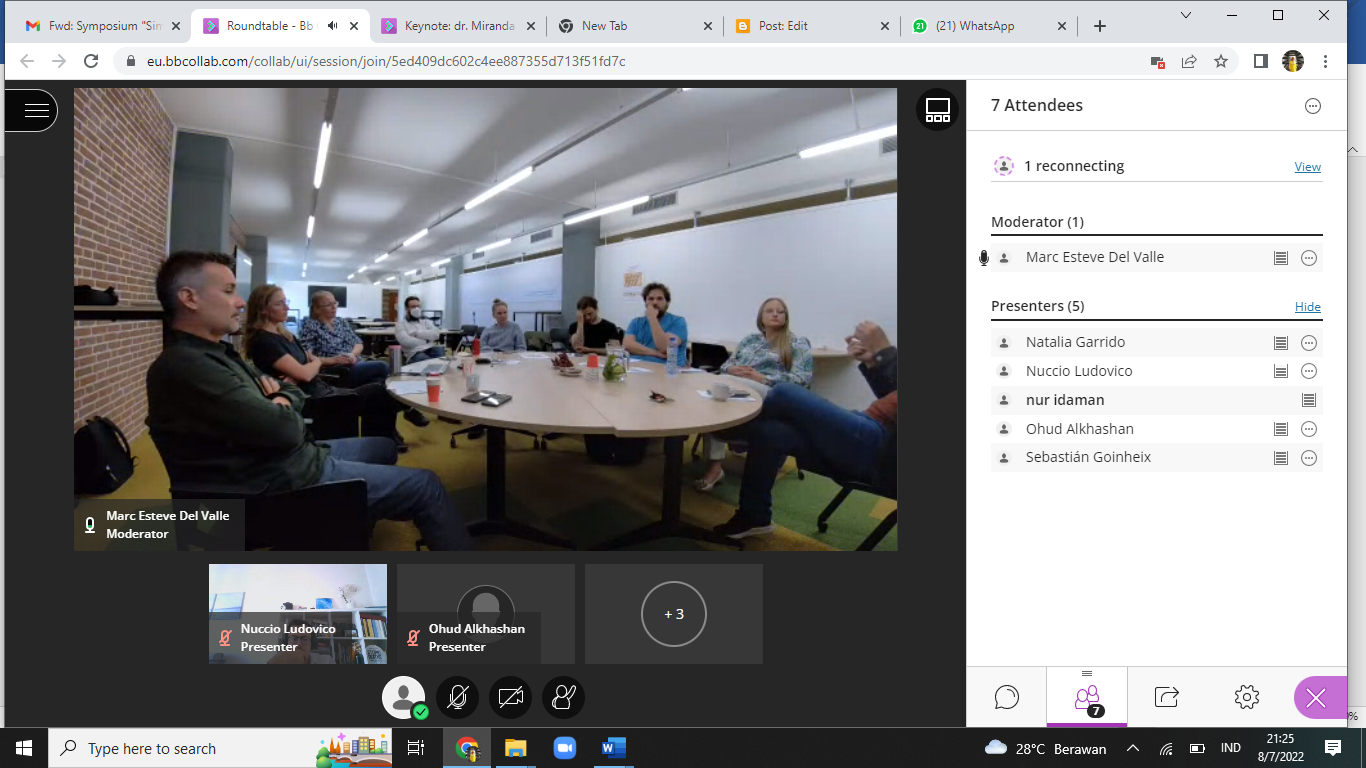The image size is (1366, 768).
Task: Open Word from the taskbar
Action: [x=613, y=748]
